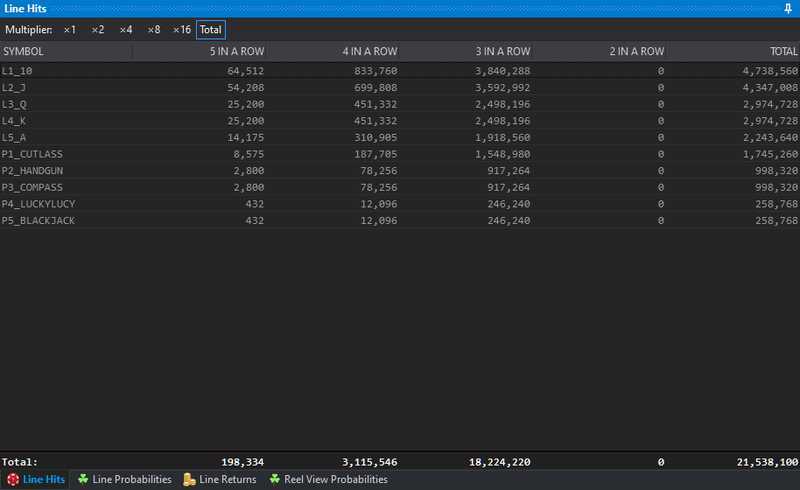Sort by the 2 IN A ROW column header
800x490 pixels.
click(600, 51)
